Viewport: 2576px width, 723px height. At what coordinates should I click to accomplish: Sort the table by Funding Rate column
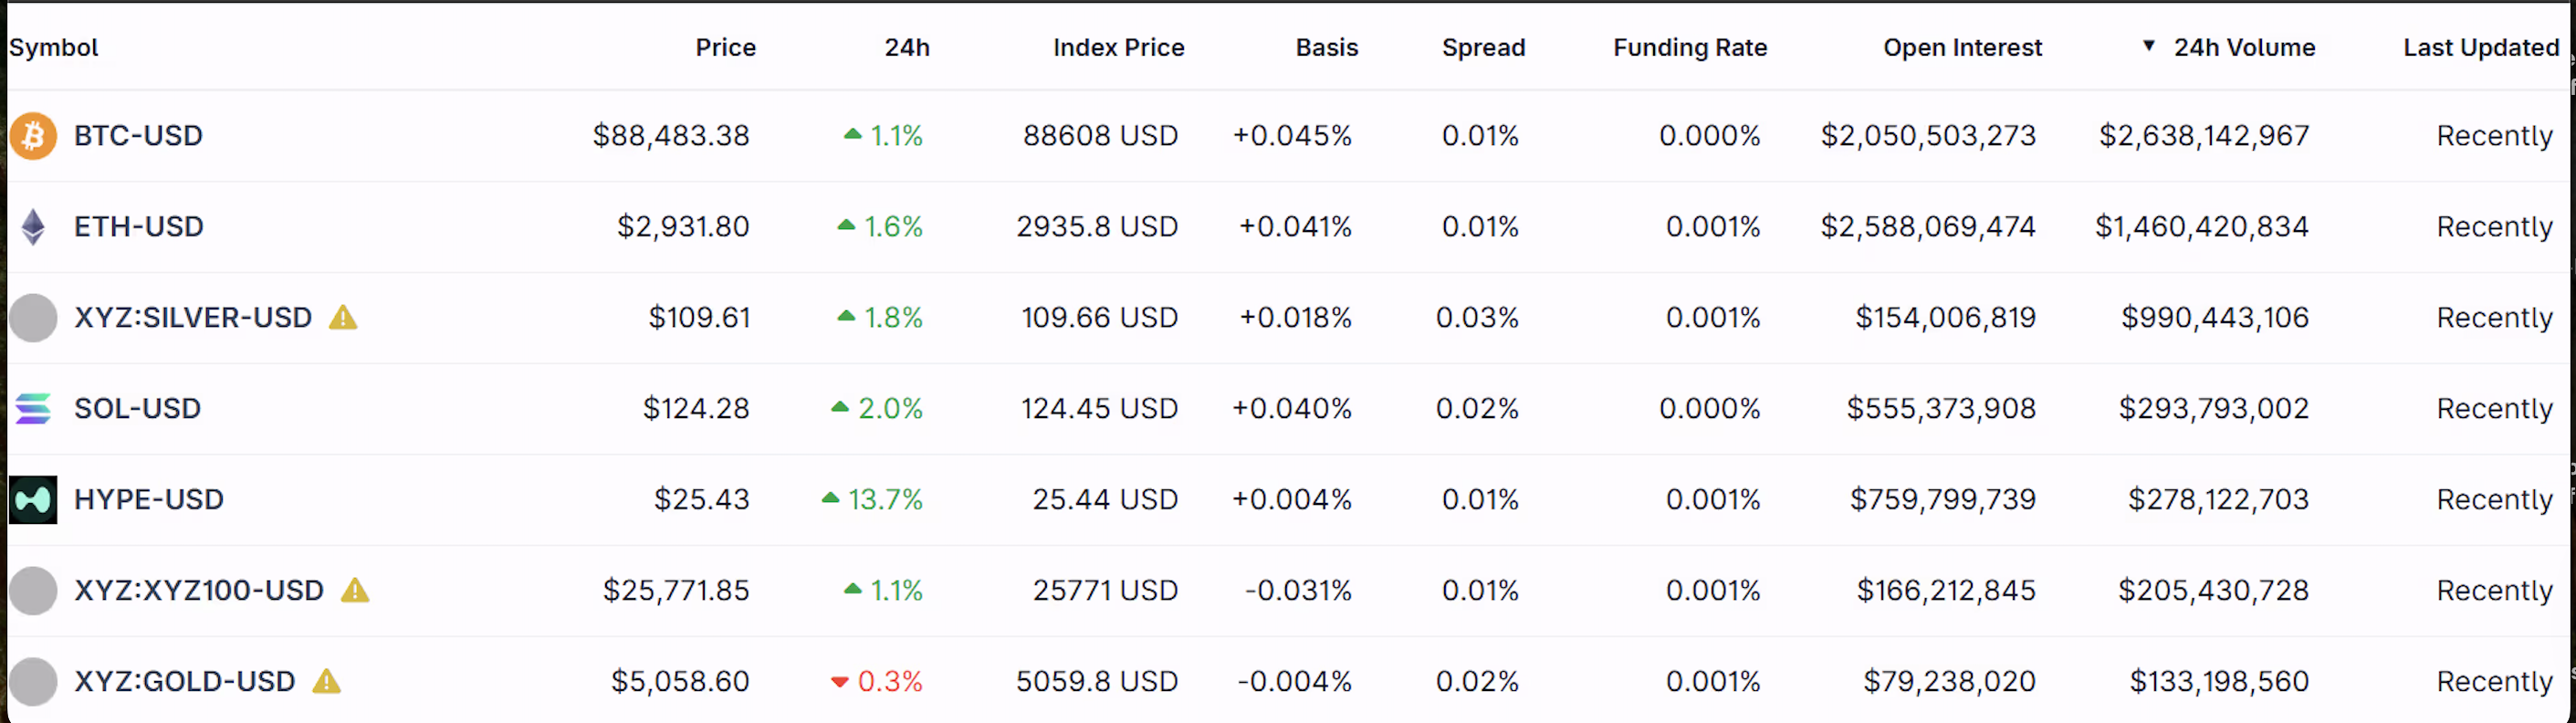[1689, 46]
